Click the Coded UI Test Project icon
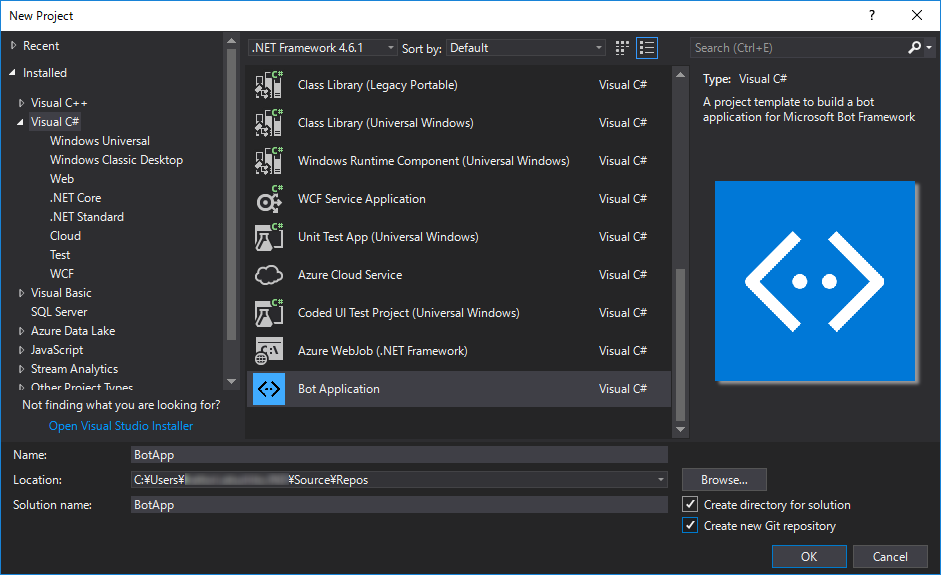941x575 pixels. coord(269,313)
